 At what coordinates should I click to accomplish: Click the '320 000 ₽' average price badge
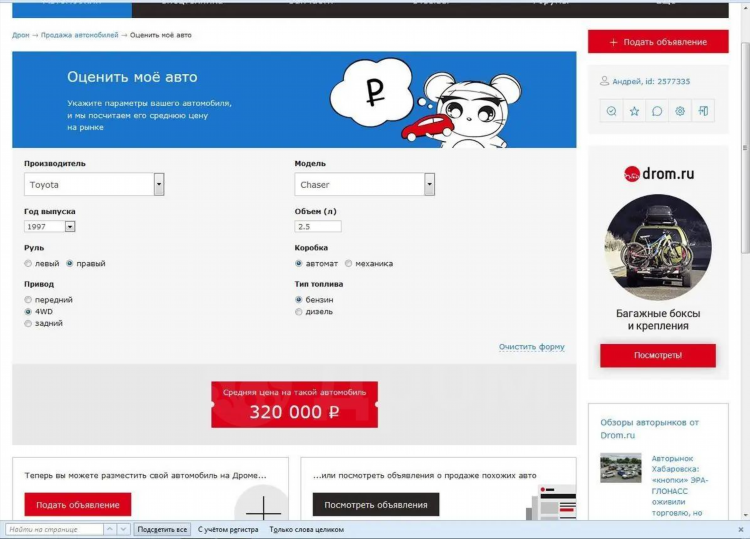(295, 405)
